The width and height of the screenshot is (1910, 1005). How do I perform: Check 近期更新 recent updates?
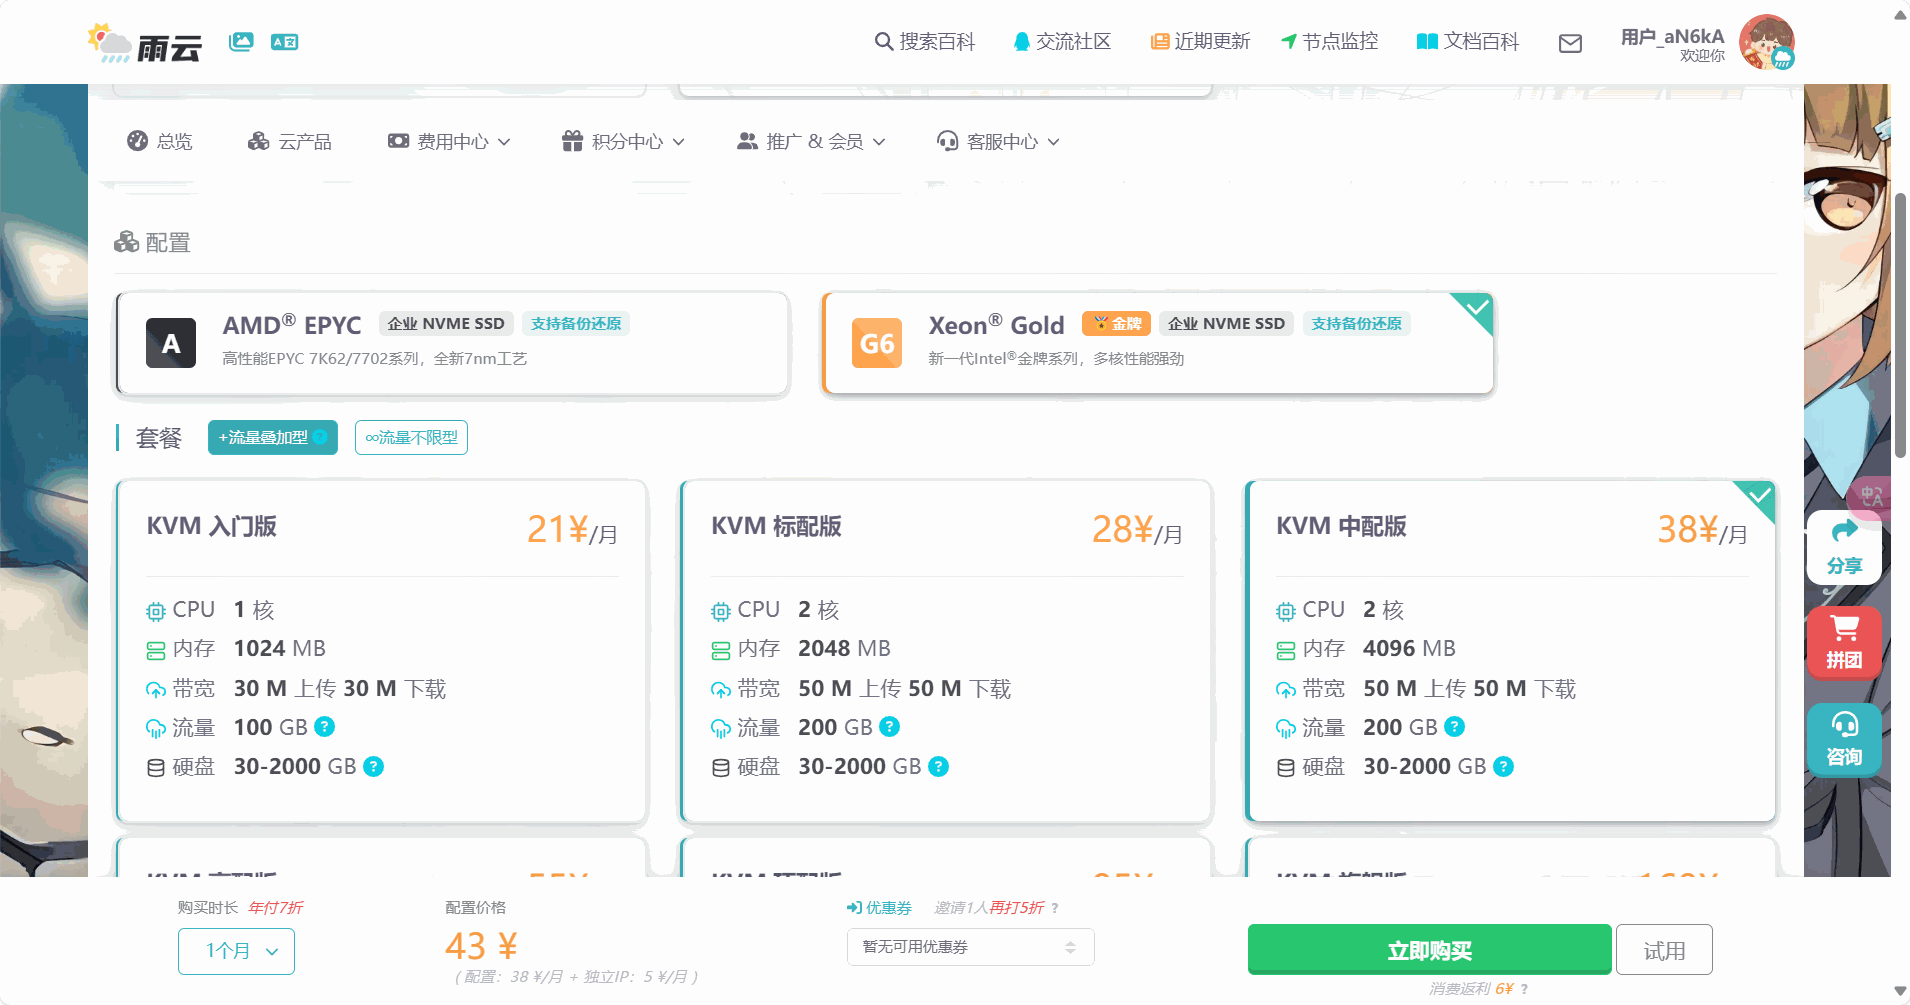[1199, 41]
